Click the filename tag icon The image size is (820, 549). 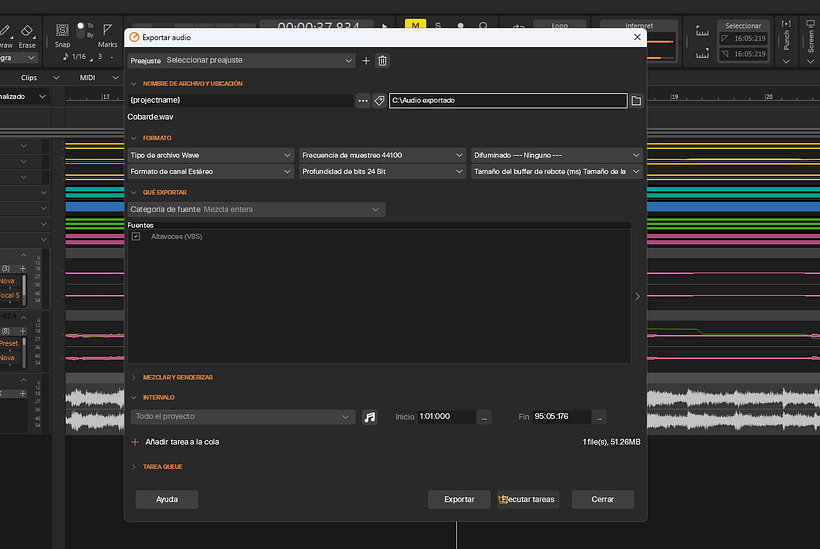(x=379, y=101)
